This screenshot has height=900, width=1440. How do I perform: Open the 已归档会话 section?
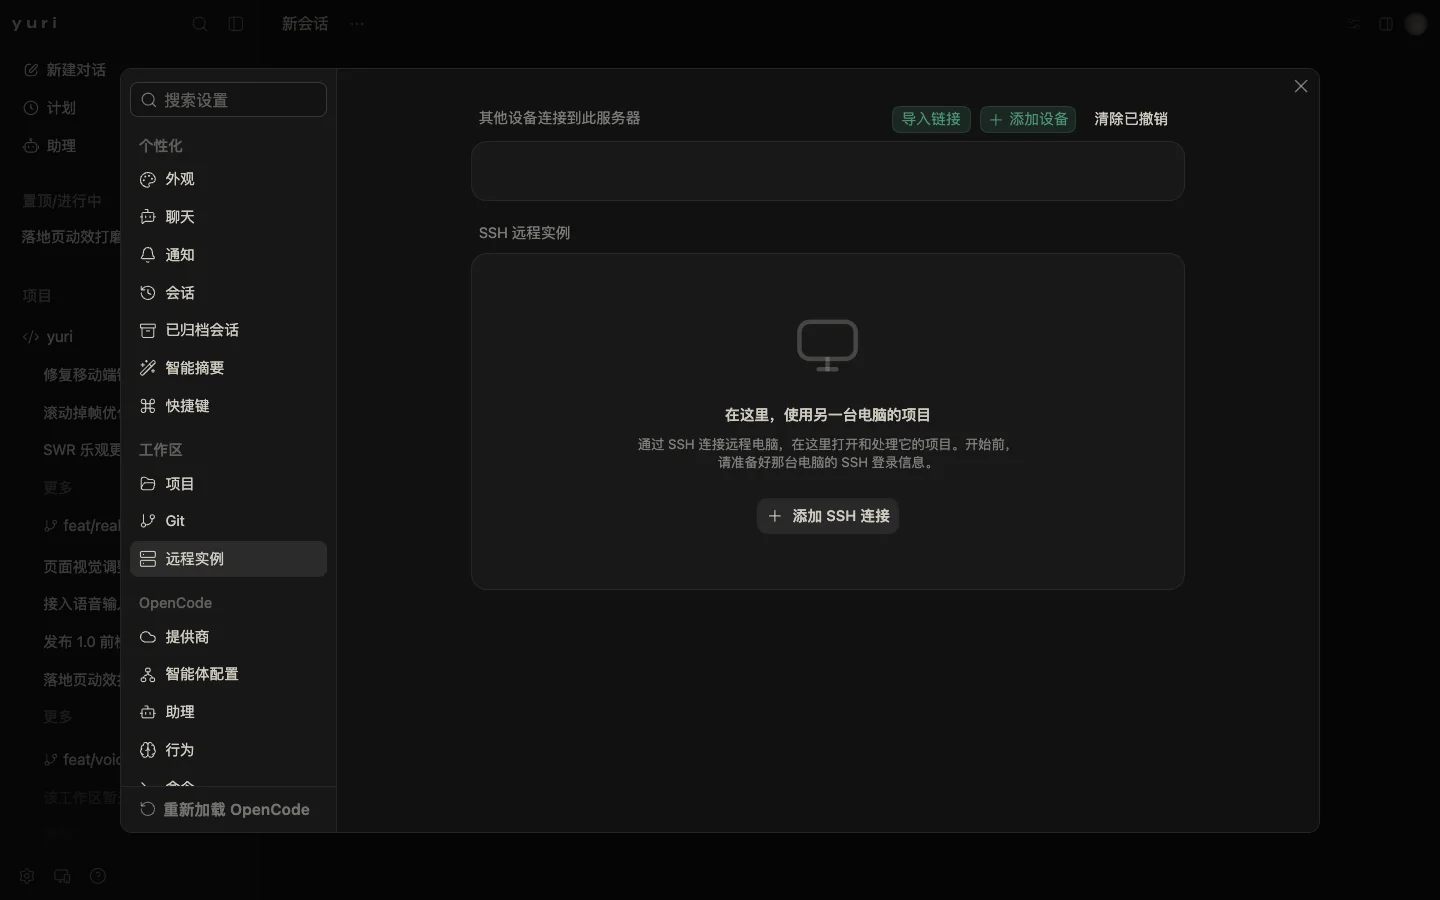[x=228, y=330]
